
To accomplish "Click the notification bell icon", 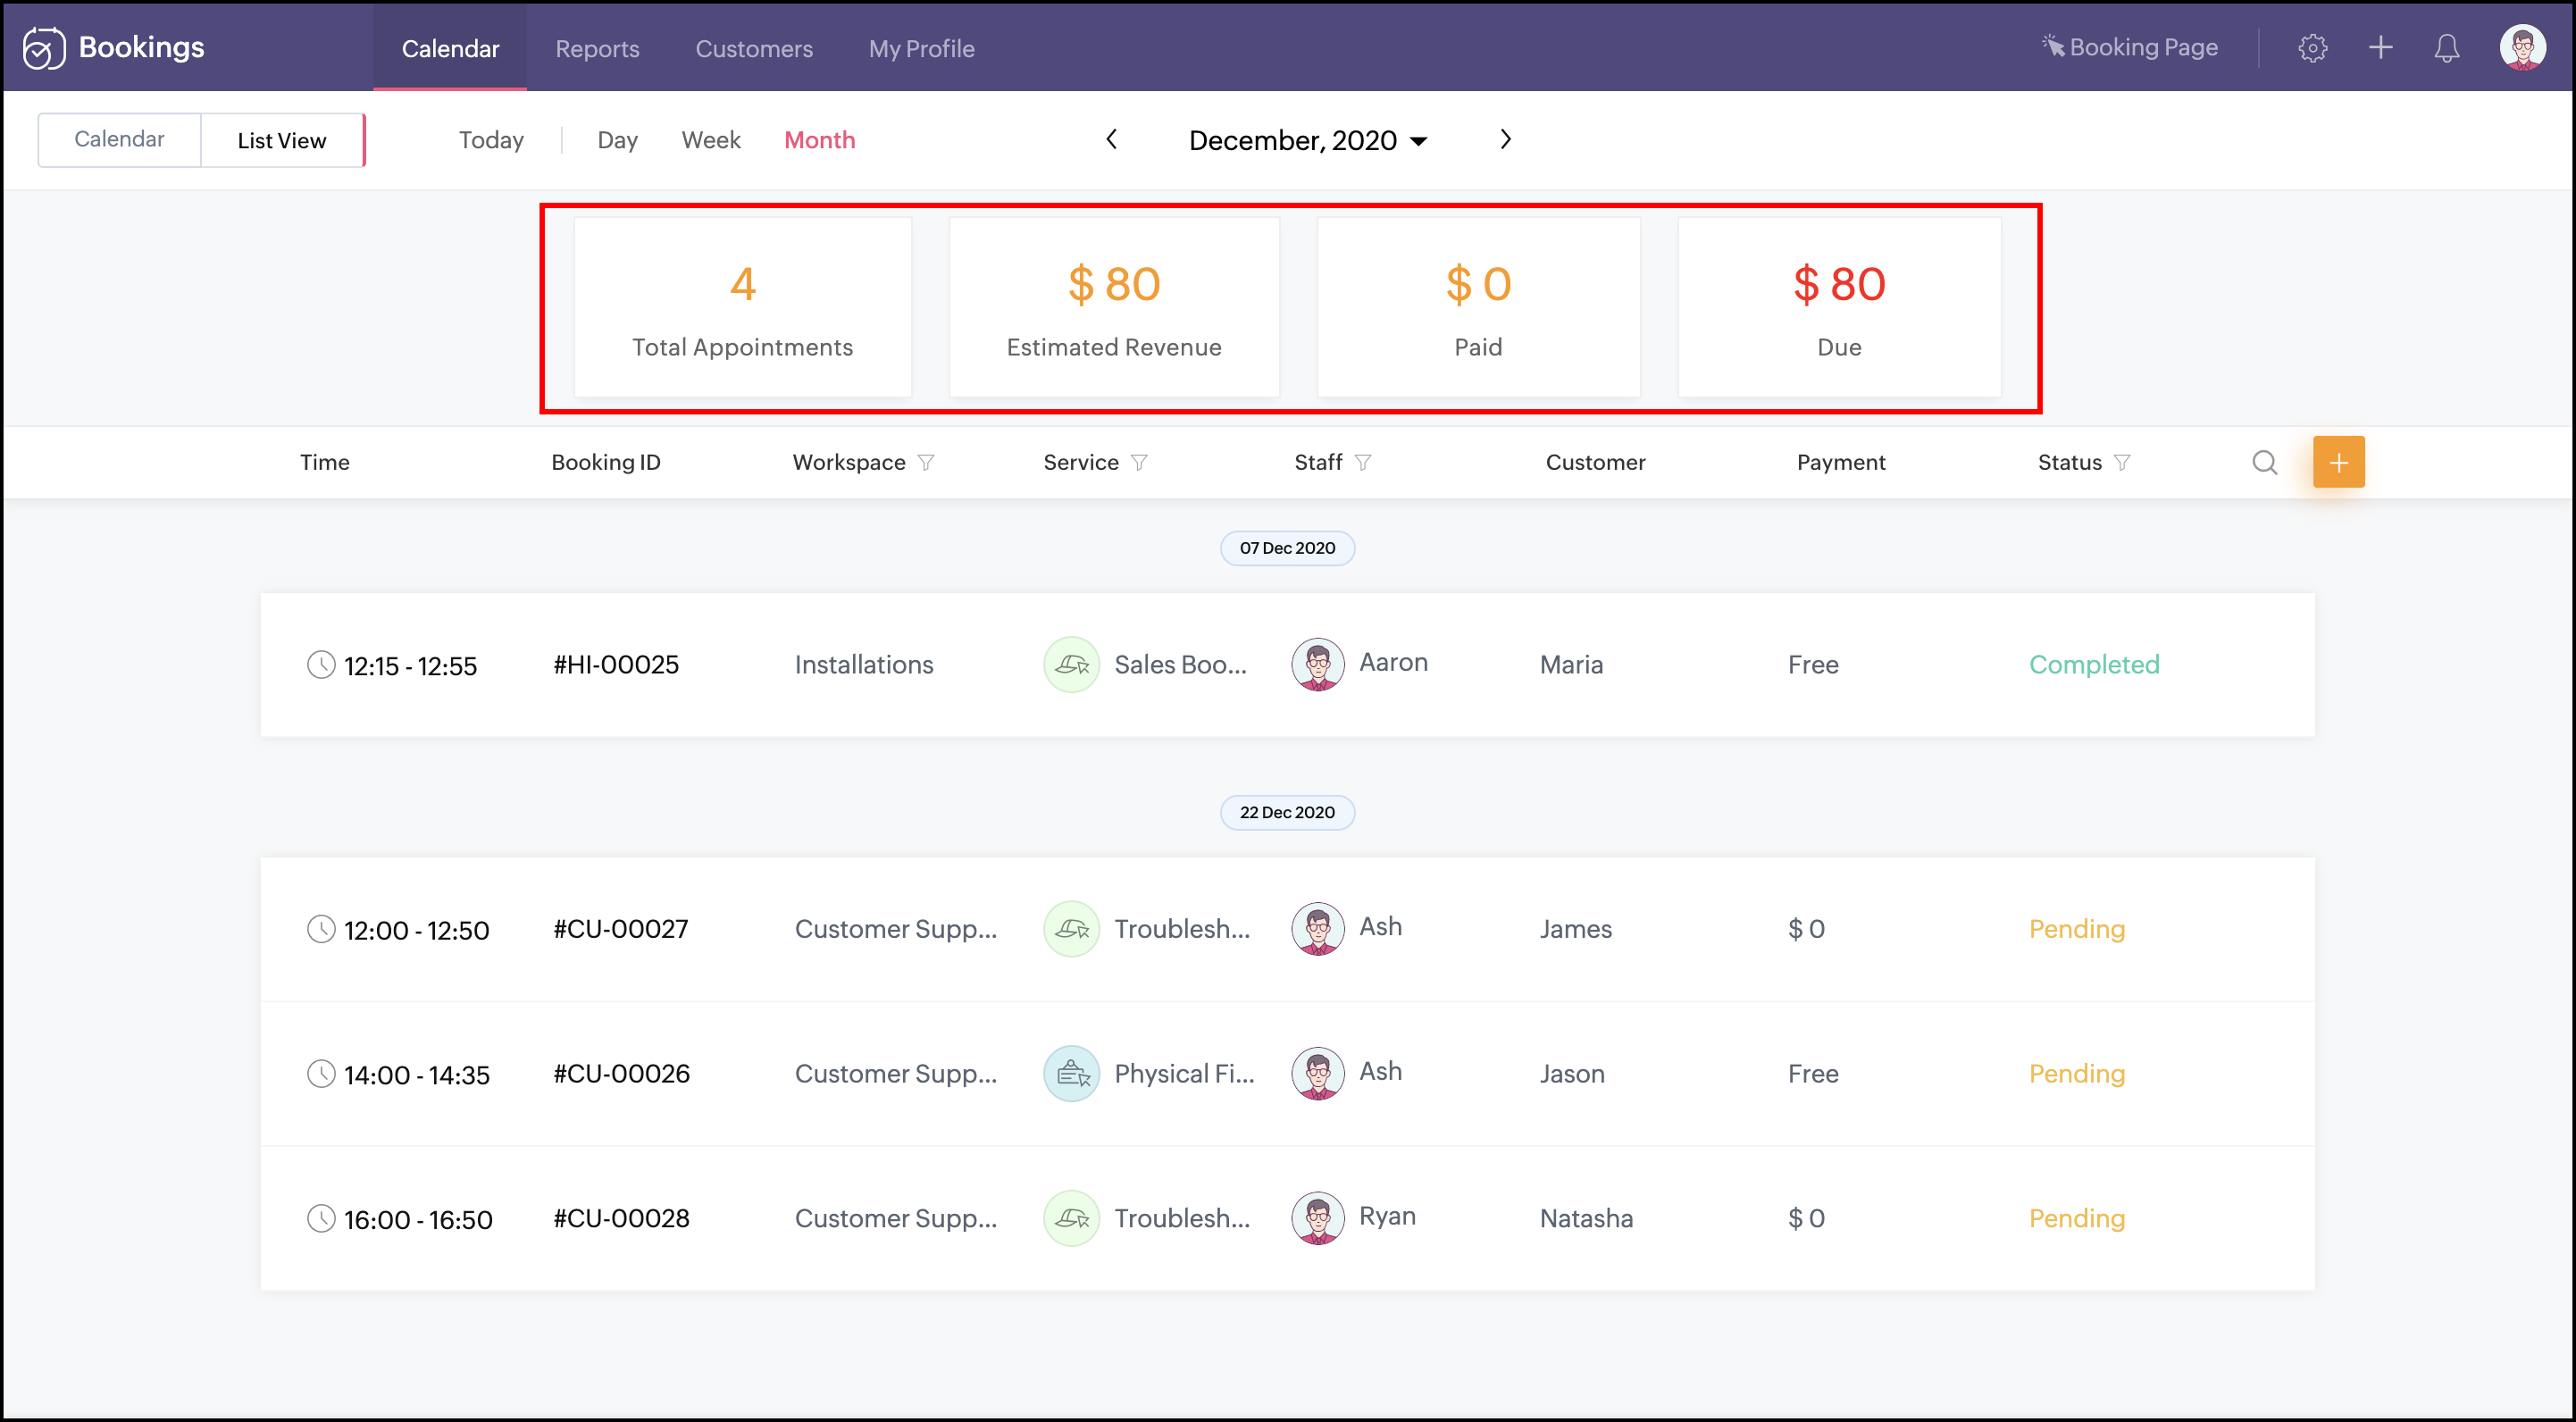I will pos(2446,48).
